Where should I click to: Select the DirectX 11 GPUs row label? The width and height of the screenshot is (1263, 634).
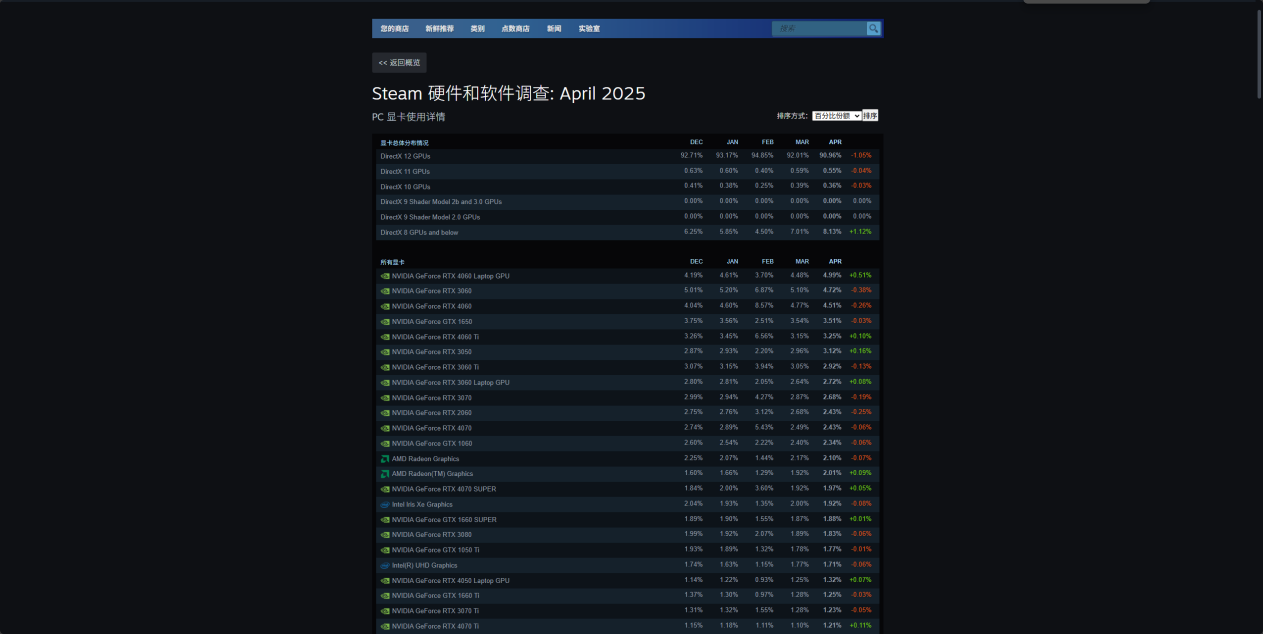pos(405,171)
